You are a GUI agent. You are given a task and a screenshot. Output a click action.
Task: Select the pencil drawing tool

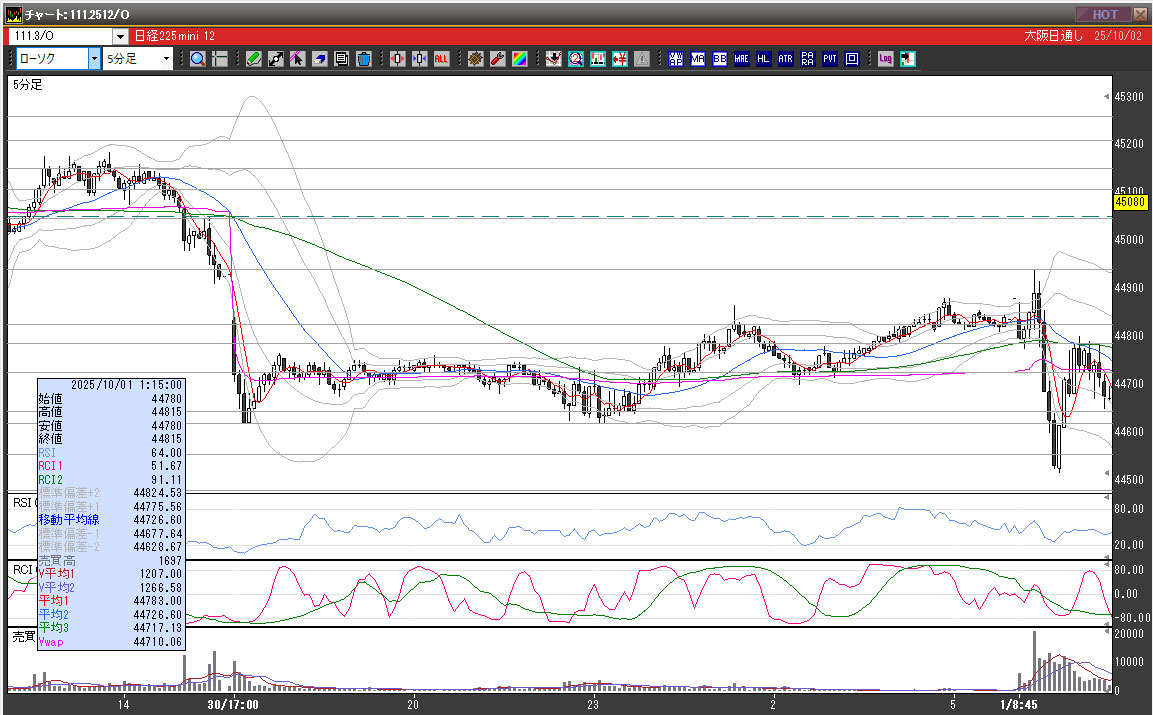pyautogui.click(x=254, y=59)
